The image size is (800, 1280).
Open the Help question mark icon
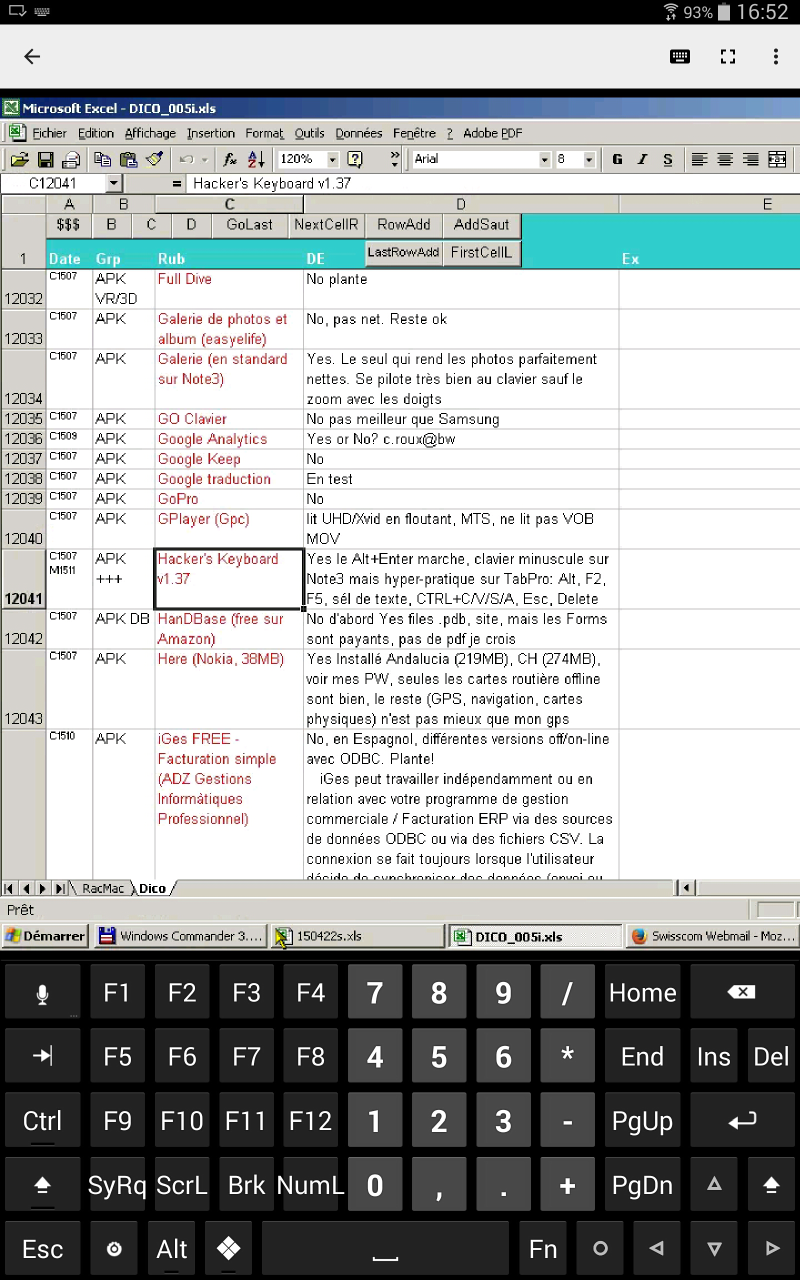pyautogui.click(x=355, y=160)
